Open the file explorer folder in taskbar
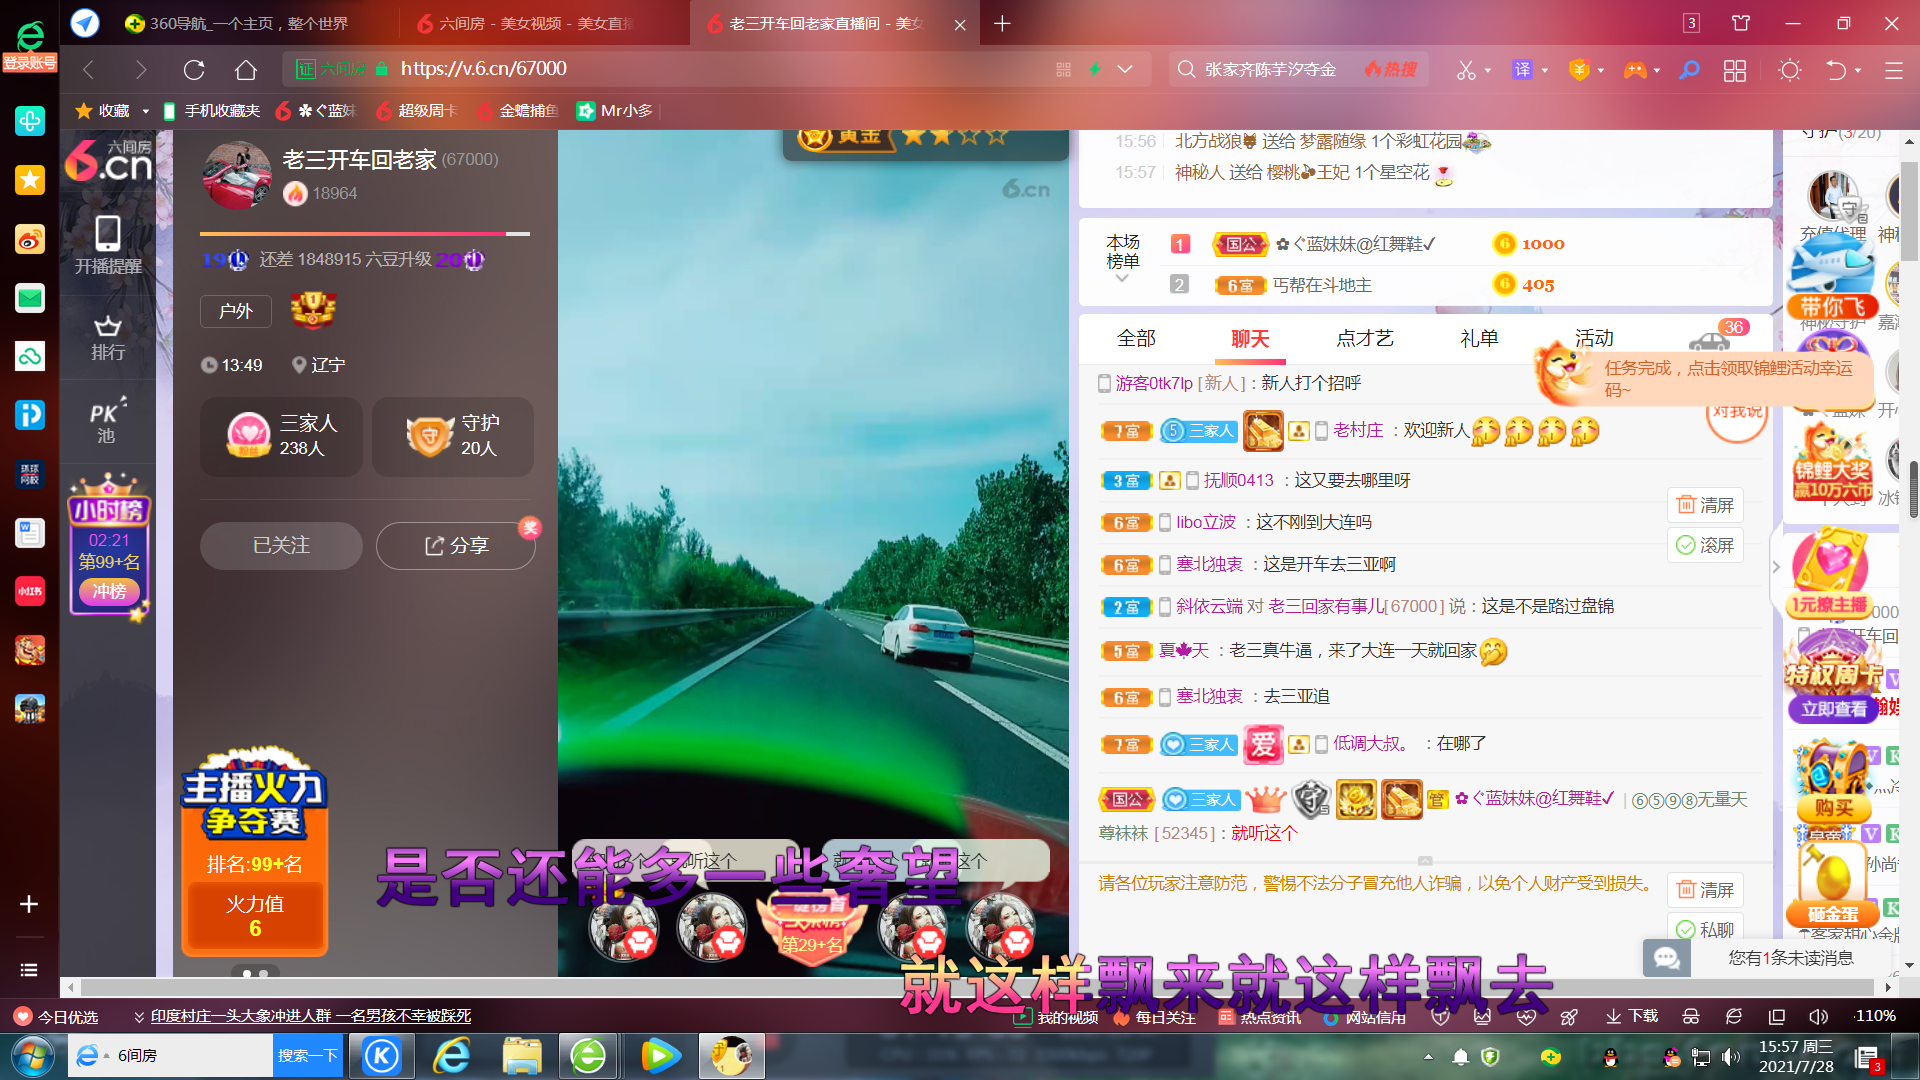 coord(521,1056)
